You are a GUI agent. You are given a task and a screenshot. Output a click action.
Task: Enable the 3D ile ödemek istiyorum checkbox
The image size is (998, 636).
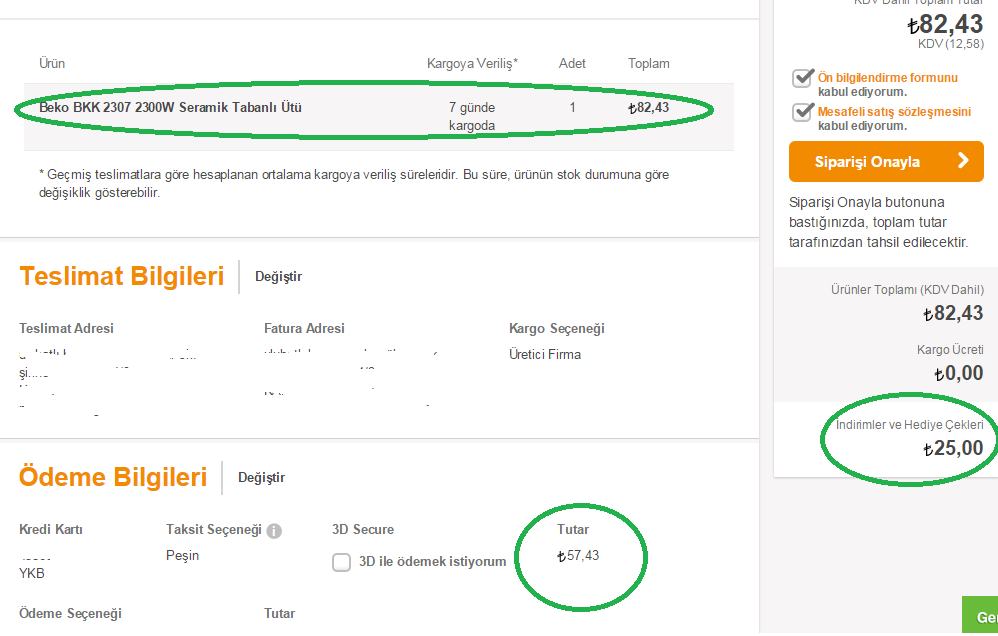(x=341, y=562)
